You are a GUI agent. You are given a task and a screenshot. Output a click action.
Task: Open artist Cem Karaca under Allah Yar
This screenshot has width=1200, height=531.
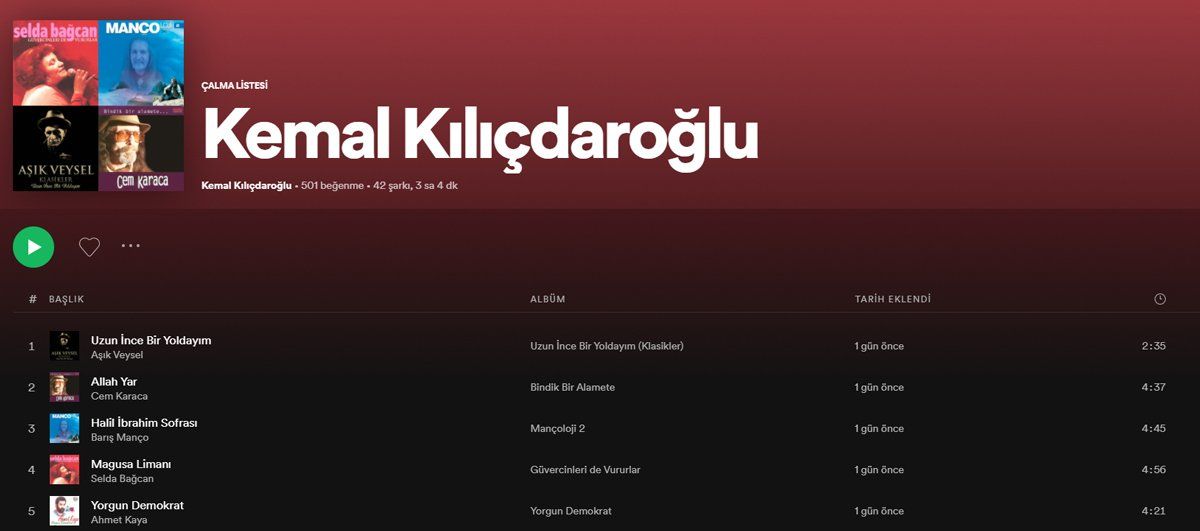coord(119,396)
